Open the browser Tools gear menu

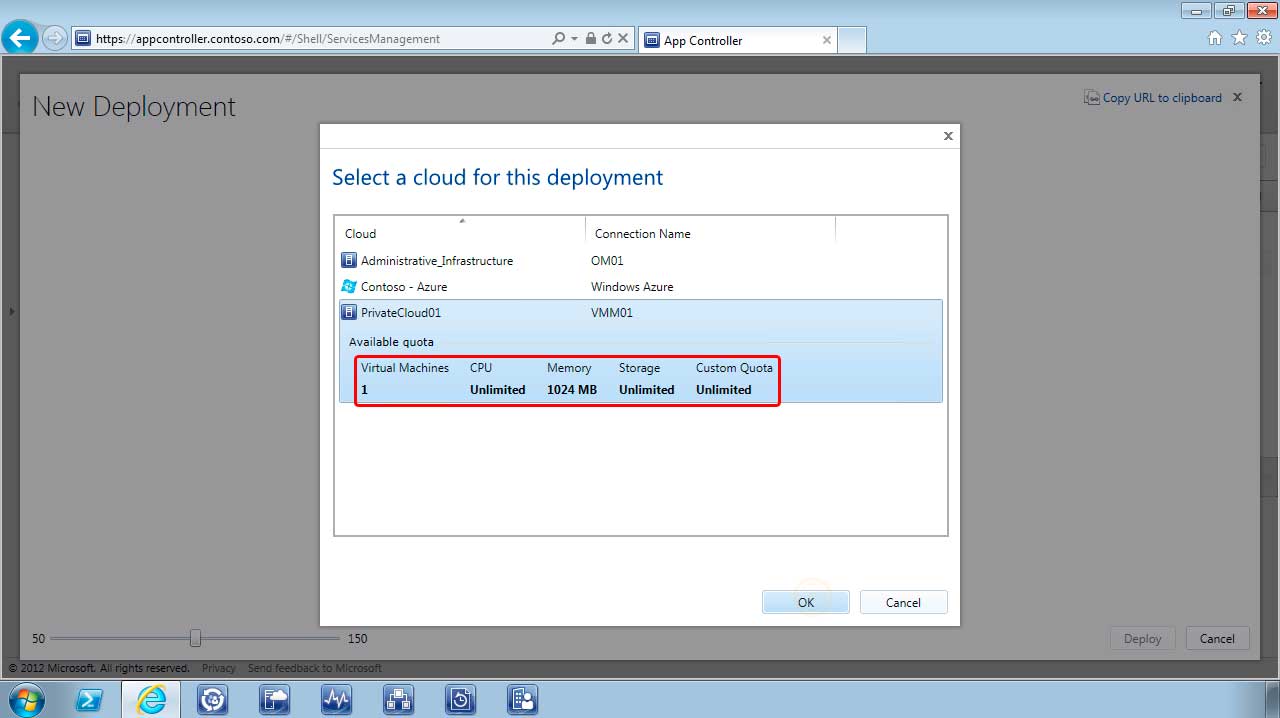coord(1264,38)
